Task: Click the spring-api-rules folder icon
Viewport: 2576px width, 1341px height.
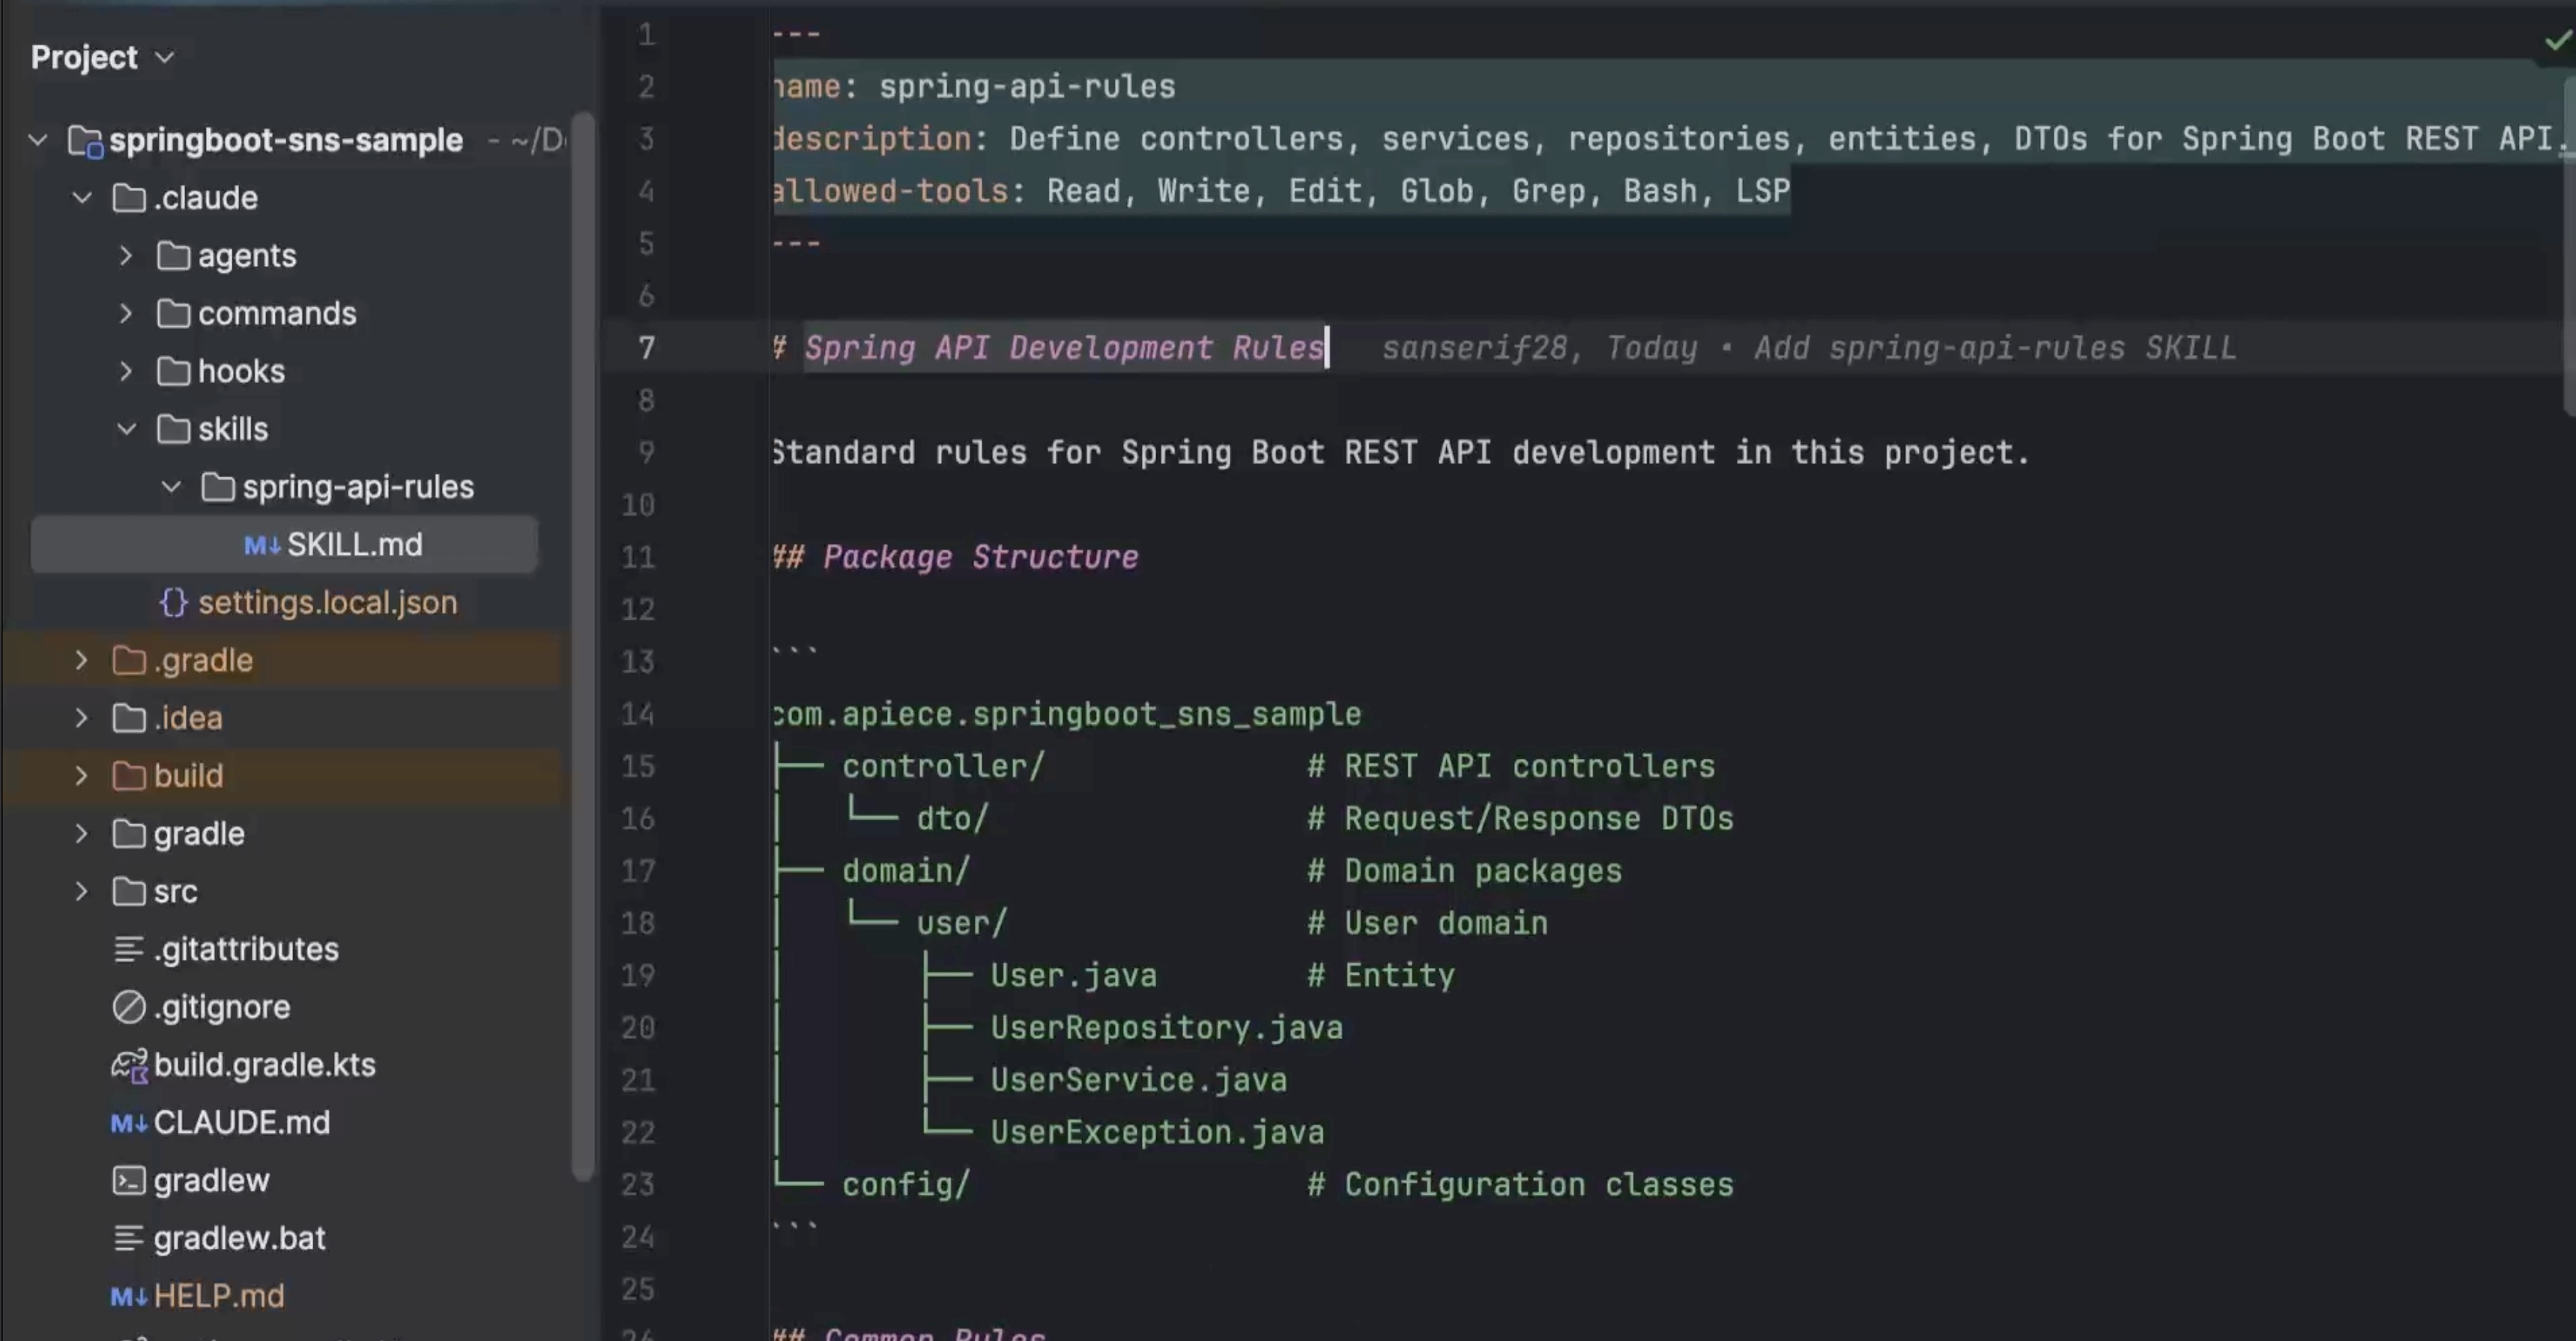Action: [217, 488]
